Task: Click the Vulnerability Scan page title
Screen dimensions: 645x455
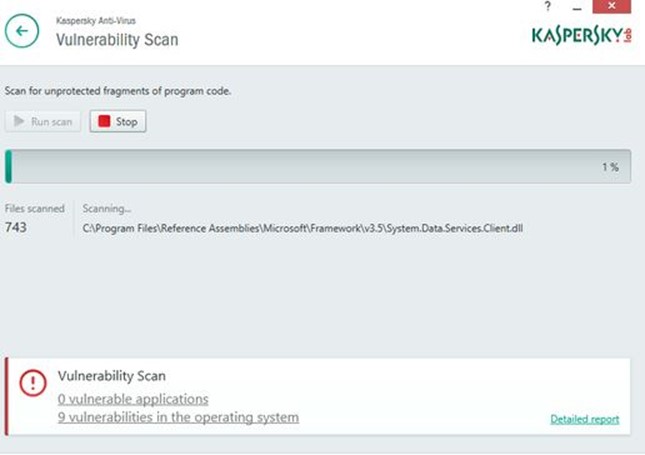Action: coord(117,40)
